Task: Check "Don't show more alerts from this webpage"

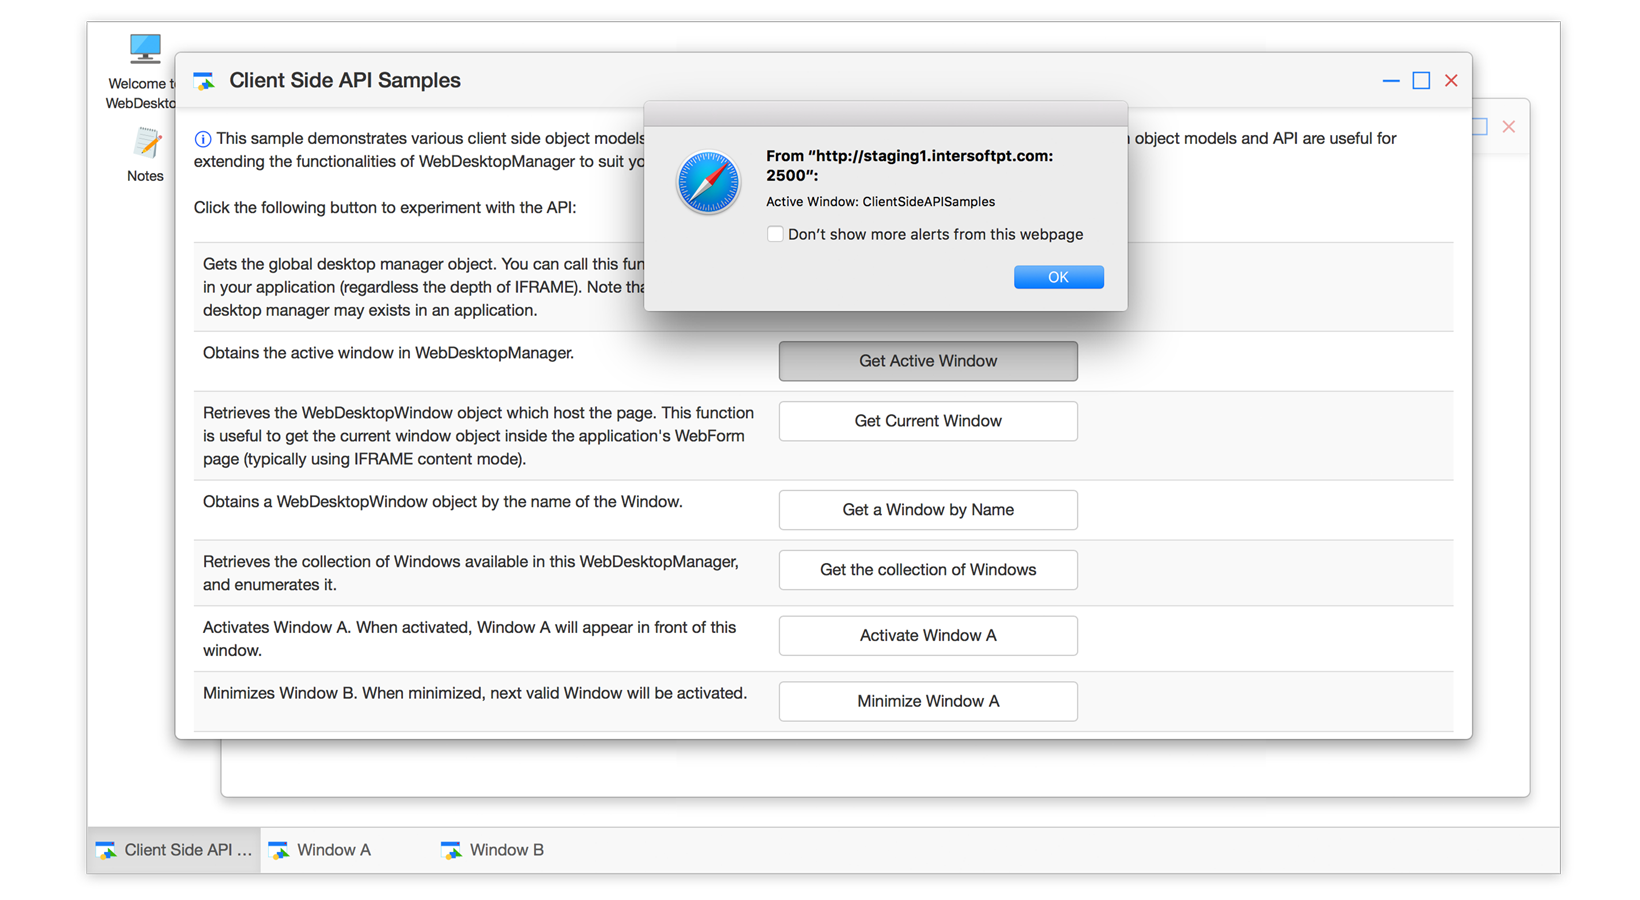Action: pos(775,234)
